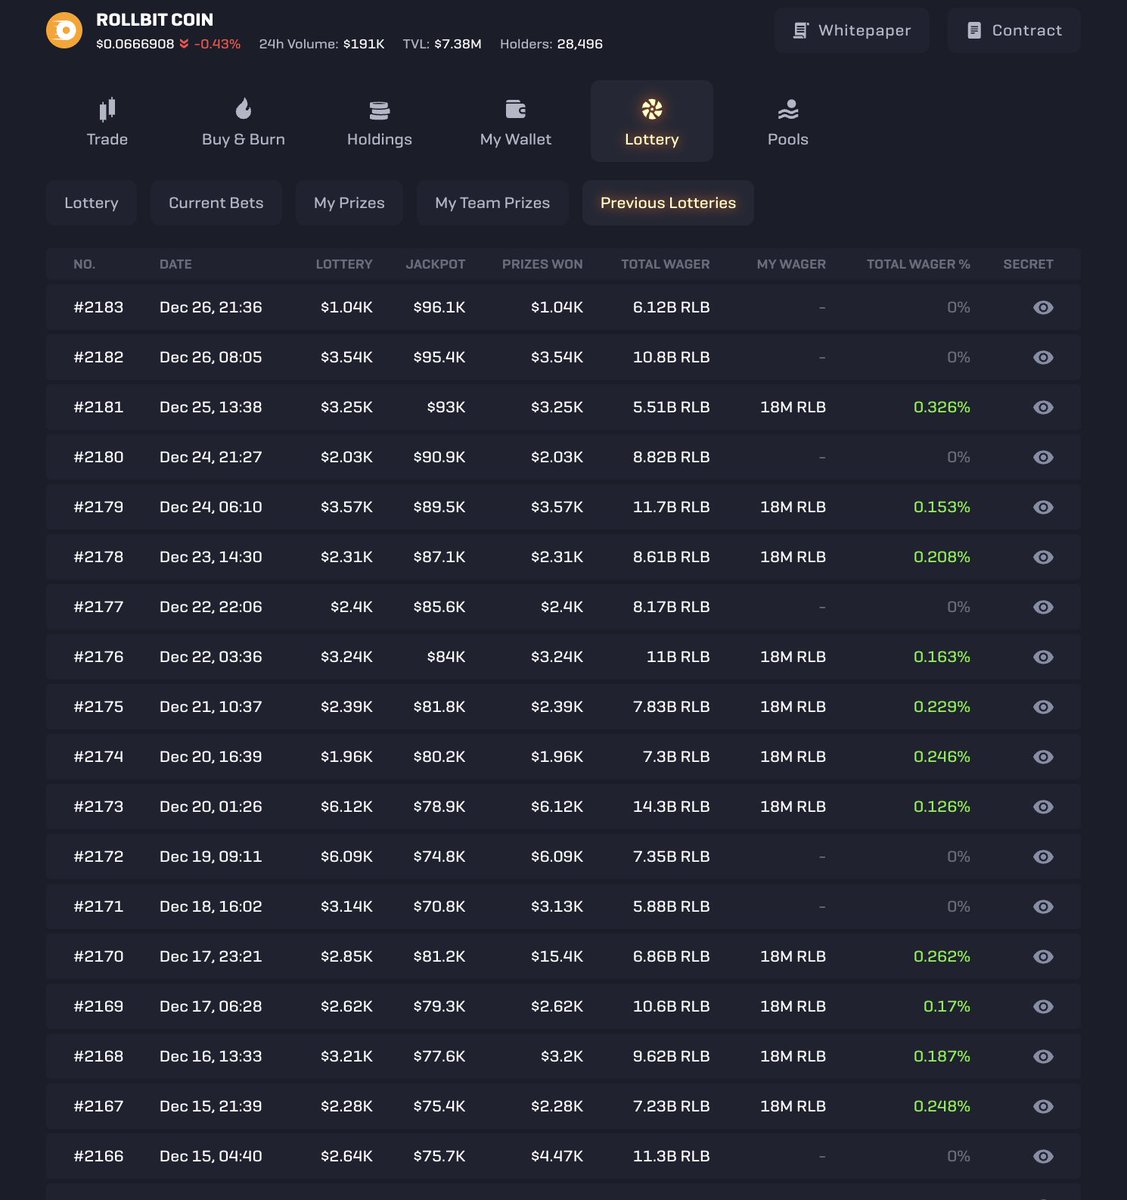Click the Rollbit Coin orange logo

65,31
